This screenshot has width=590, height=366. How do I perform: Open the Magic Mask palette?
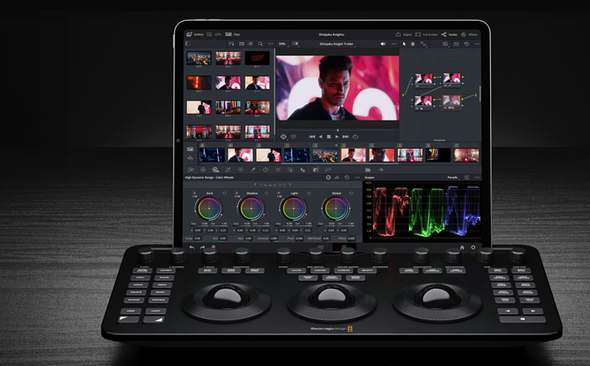[290, 170]
